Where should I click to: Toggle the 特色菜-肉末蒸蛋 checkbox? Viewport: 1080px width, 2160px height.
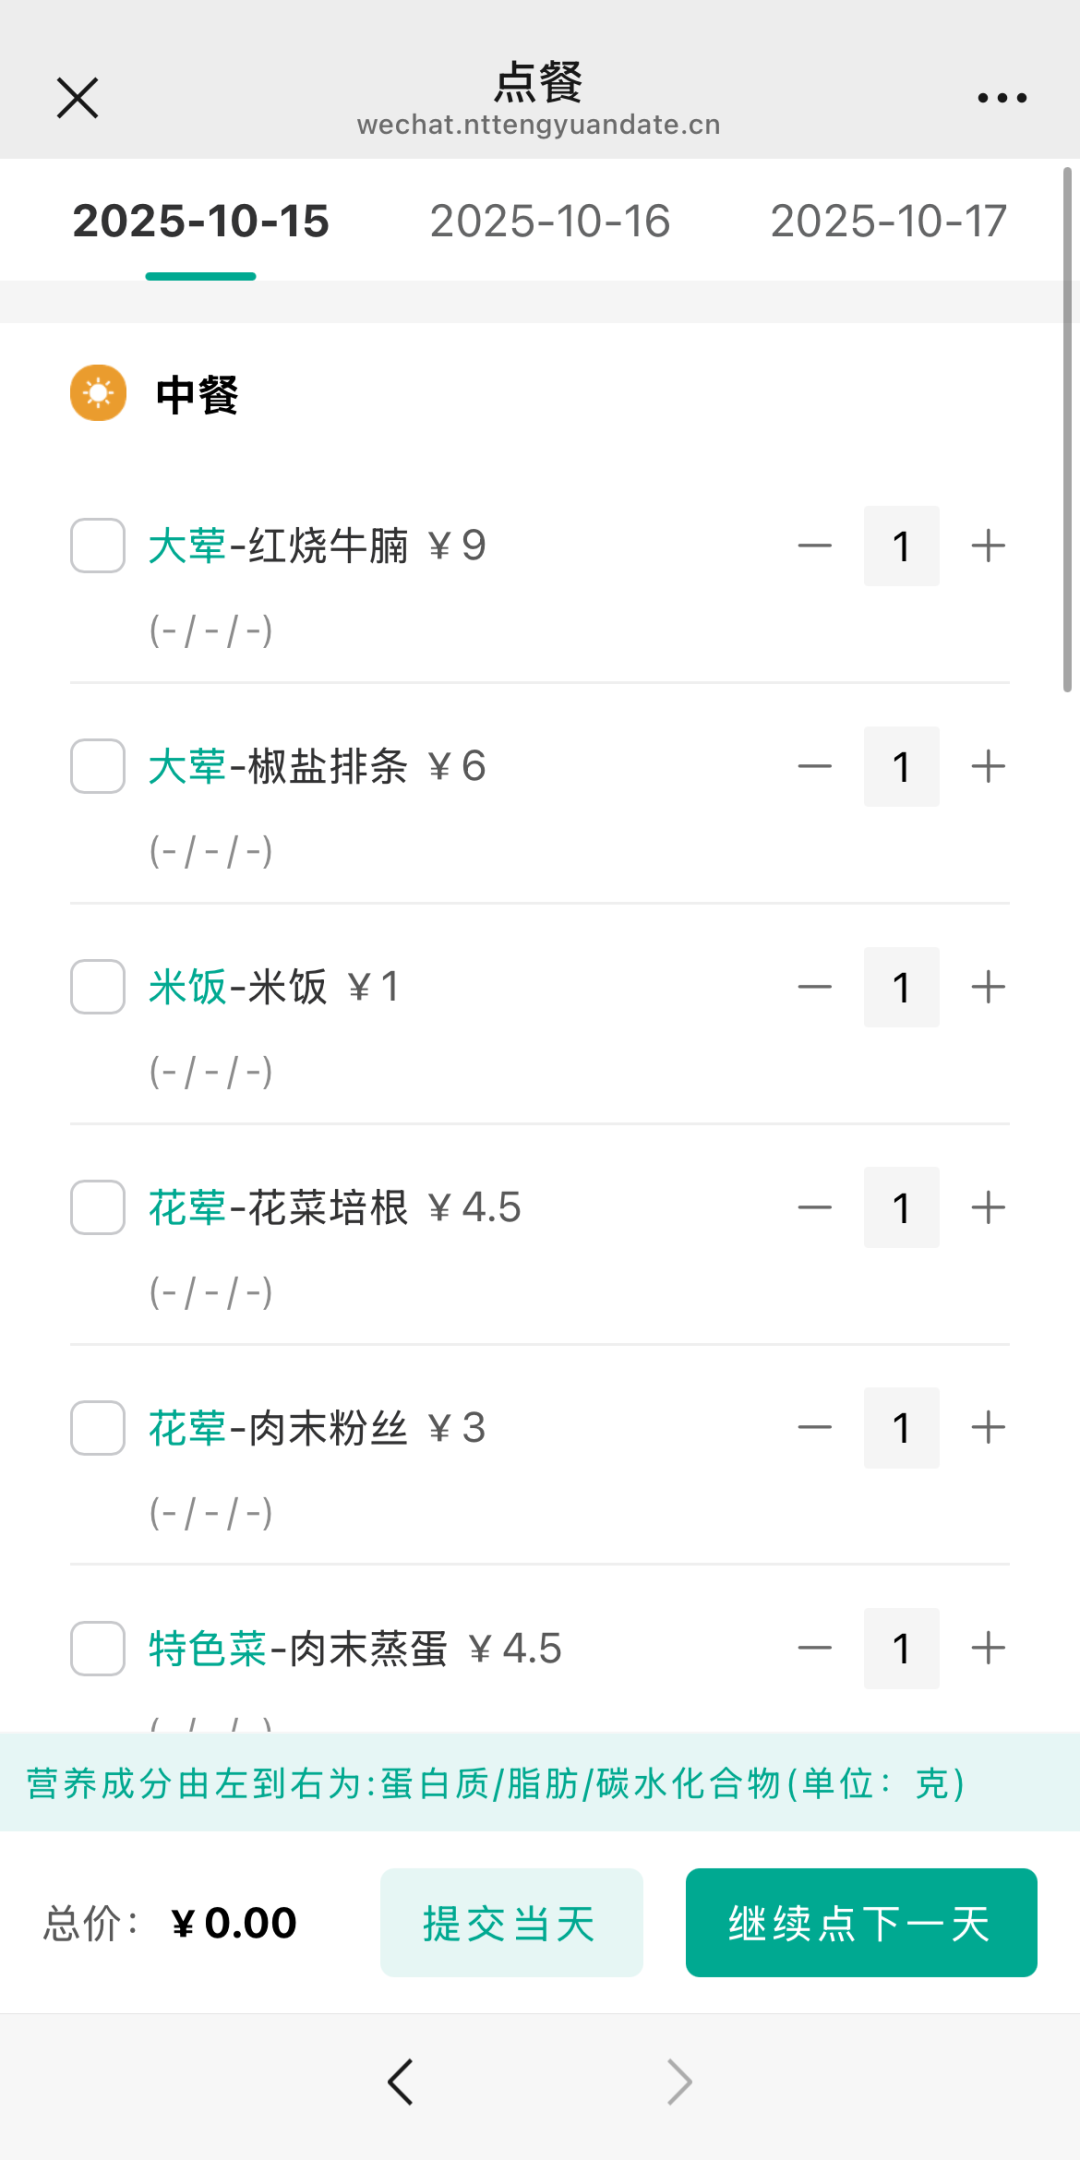[98, 1648]
